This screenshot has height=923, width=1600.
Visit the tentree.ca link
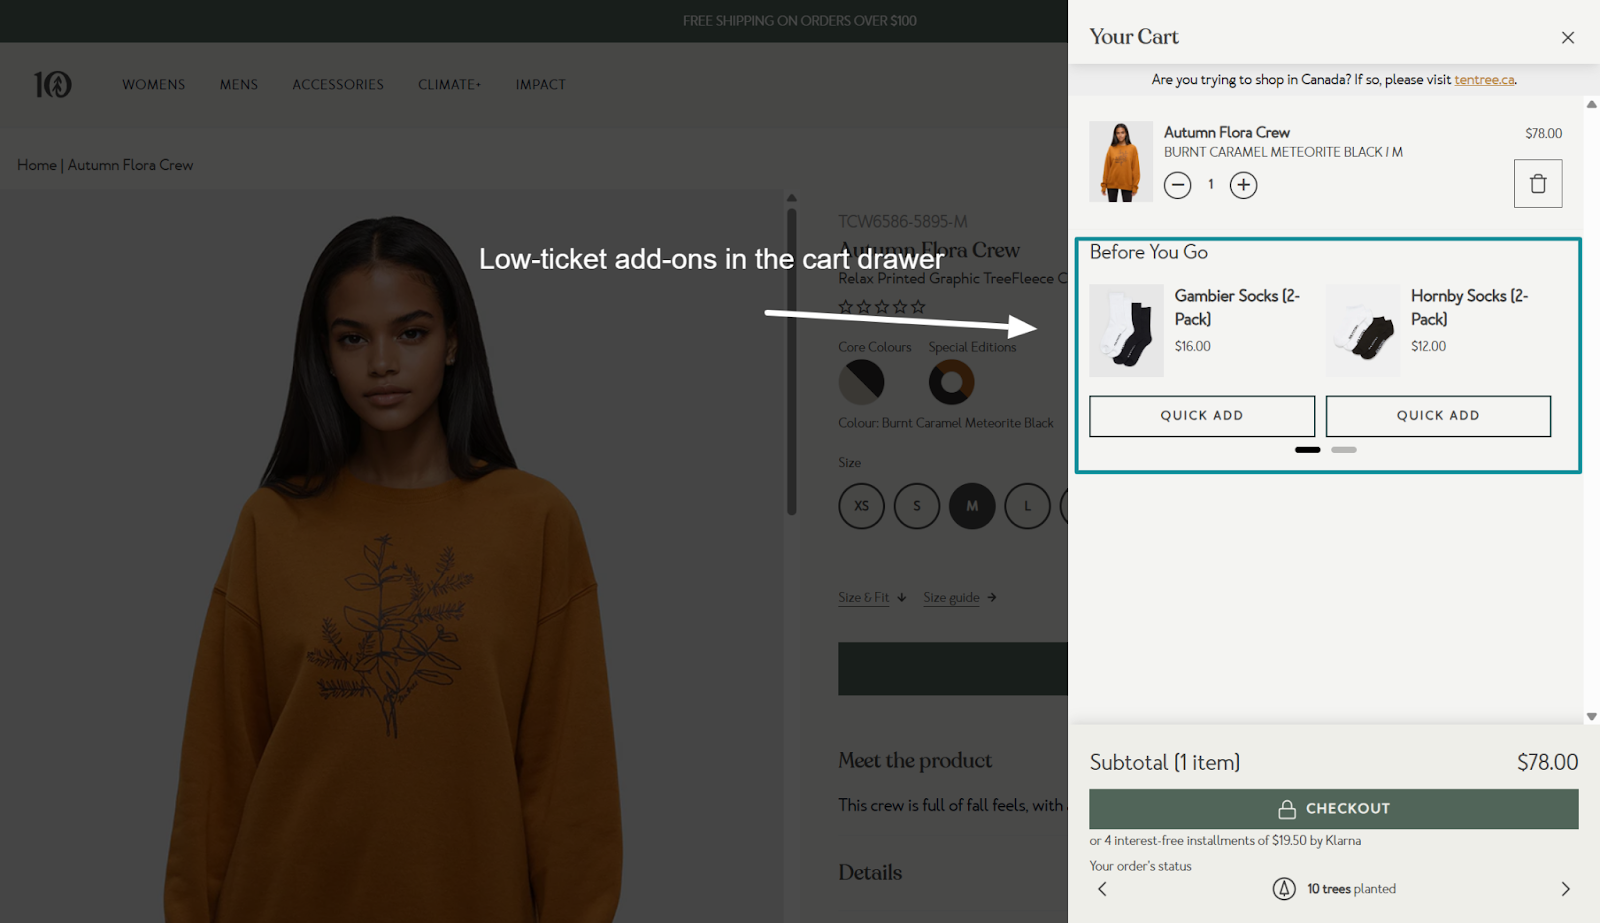point(1484,80)
